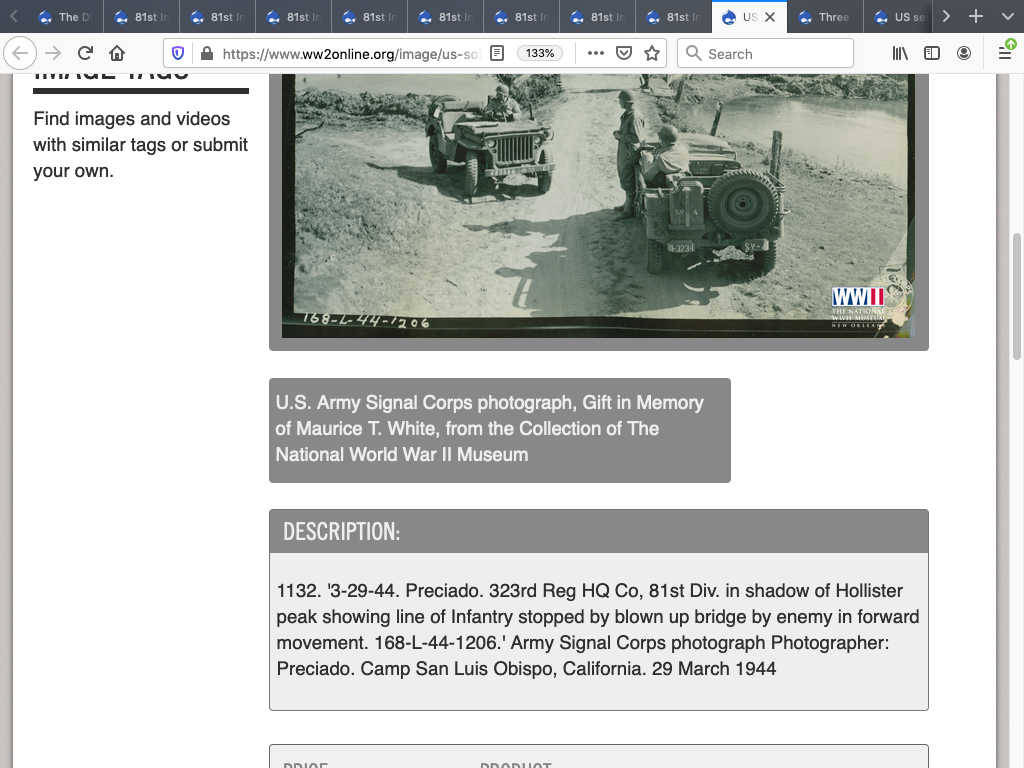1024x768 pixels.
Task: Click the browser Back arrow button
Action: click(21, 53)
